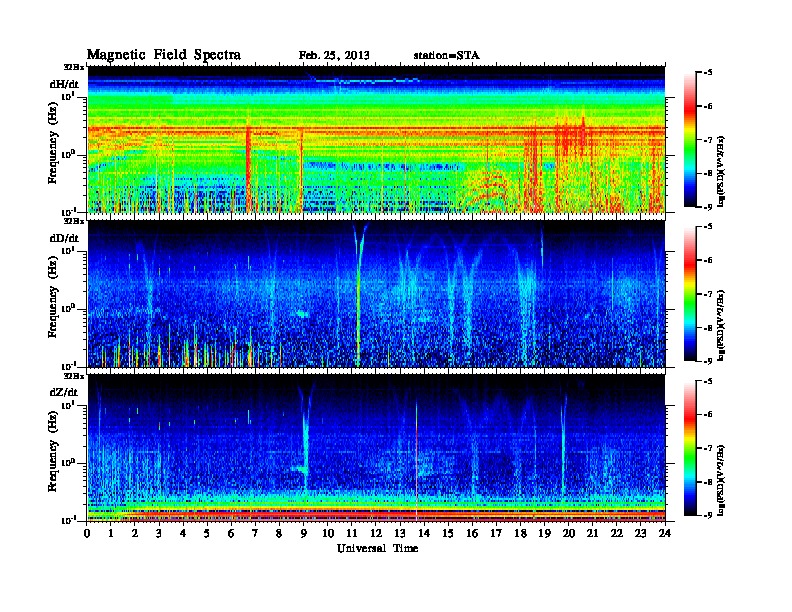Select the 'dZ/dt' panel label
Screen dimensions: 792x612
pyautogui.click(x=64, y=392)
